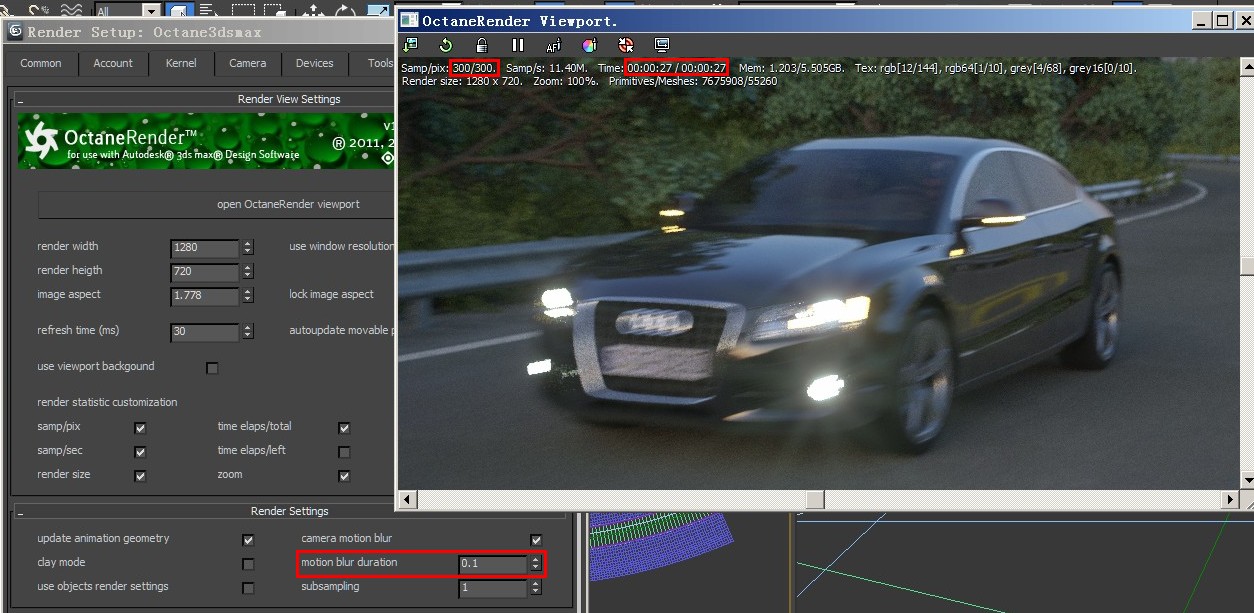The image size is (1254, 613).
Task: Click the render width input field
Action: pyautogui.click(x=204, y=247)
